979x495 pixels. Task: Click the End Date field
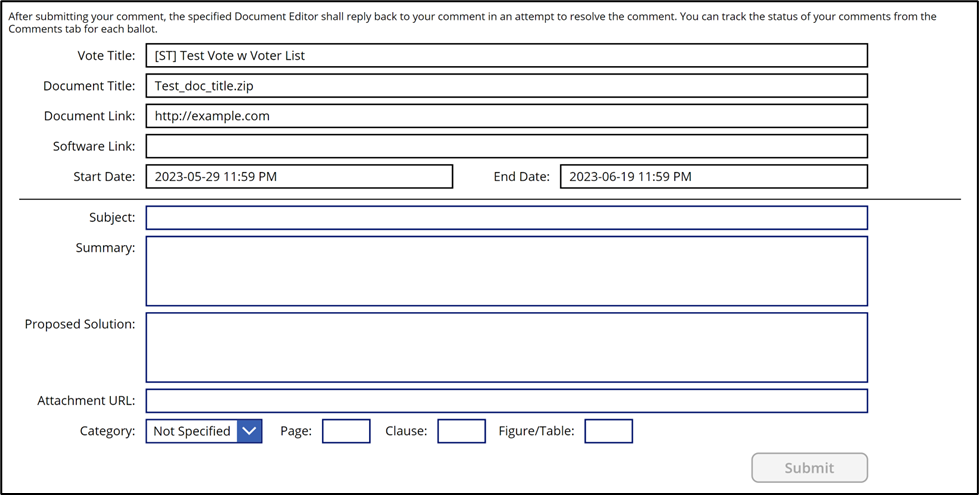click(x=713, y=177)
